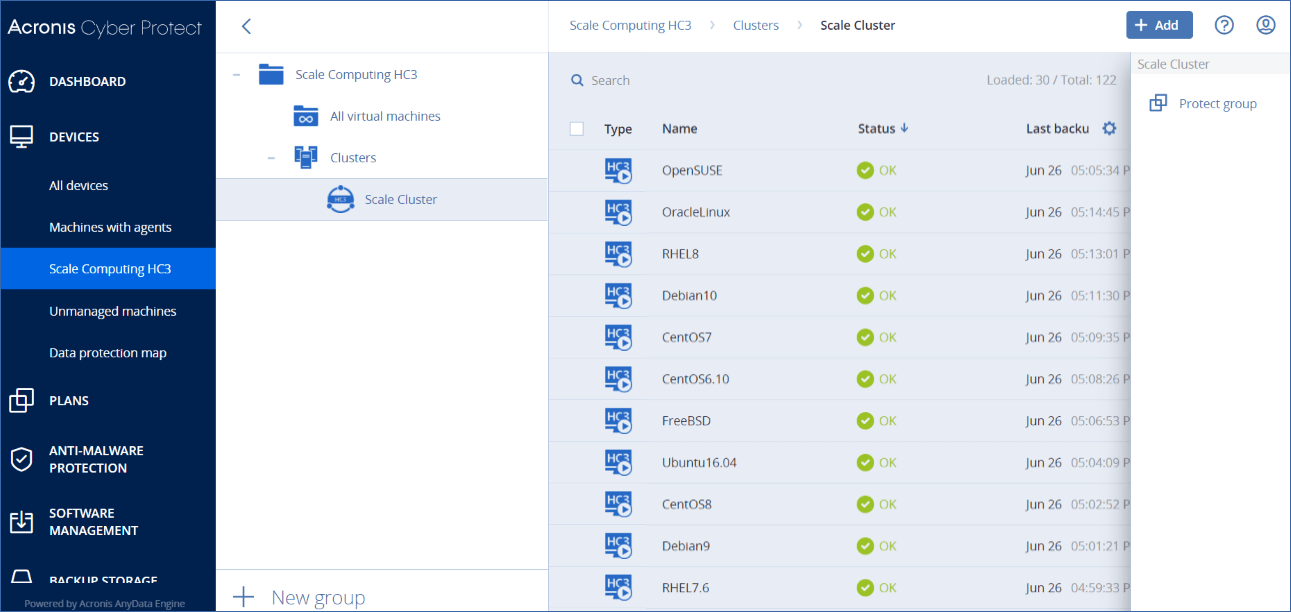Click the OK status icon for Debian9
Viewport: 1291px width, 612px height.
(865, 547)
